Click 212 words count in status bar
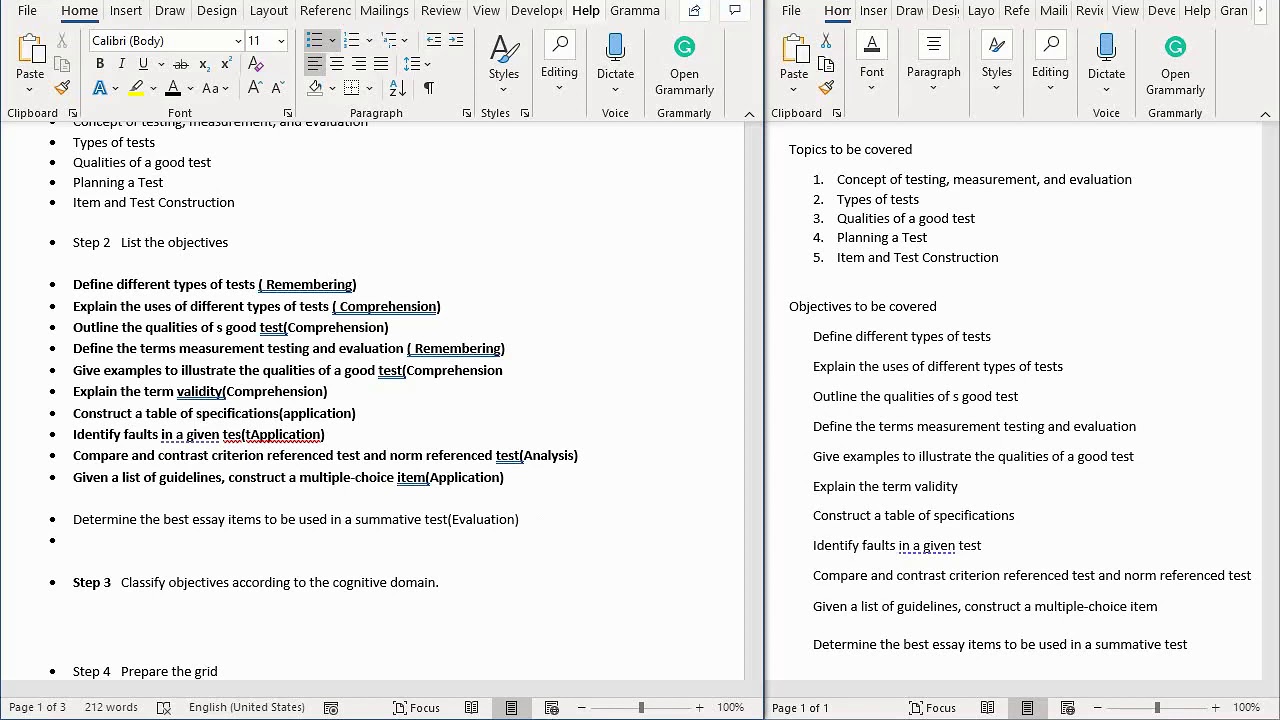This screenshot has height=720, width=1280. pos(111,708)
